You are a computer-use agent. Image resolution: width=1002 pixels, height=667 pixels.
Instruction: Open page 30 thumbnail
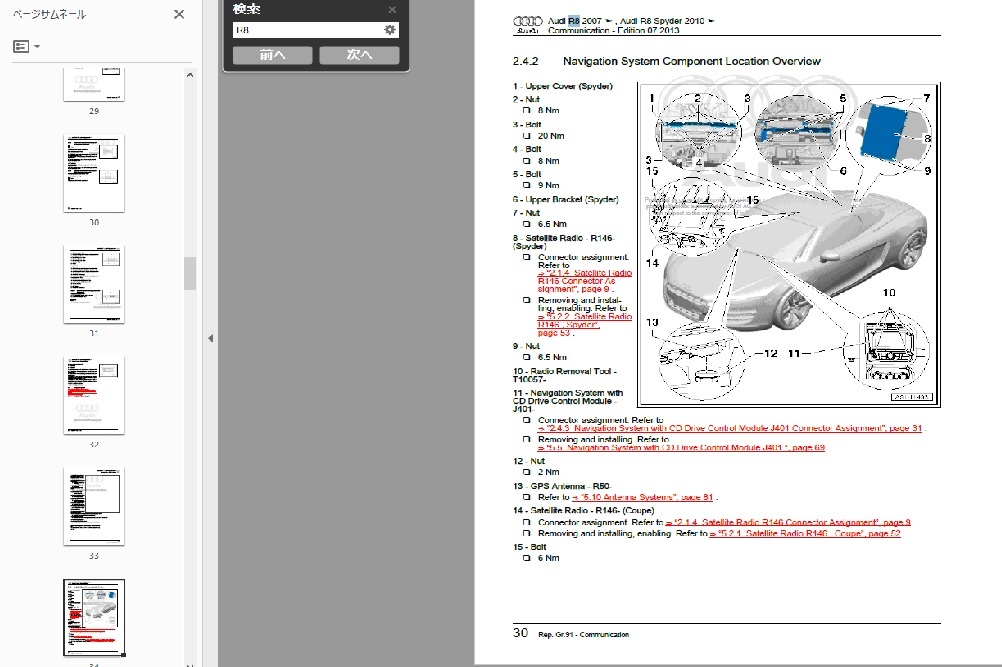click(x=94, y=173)
